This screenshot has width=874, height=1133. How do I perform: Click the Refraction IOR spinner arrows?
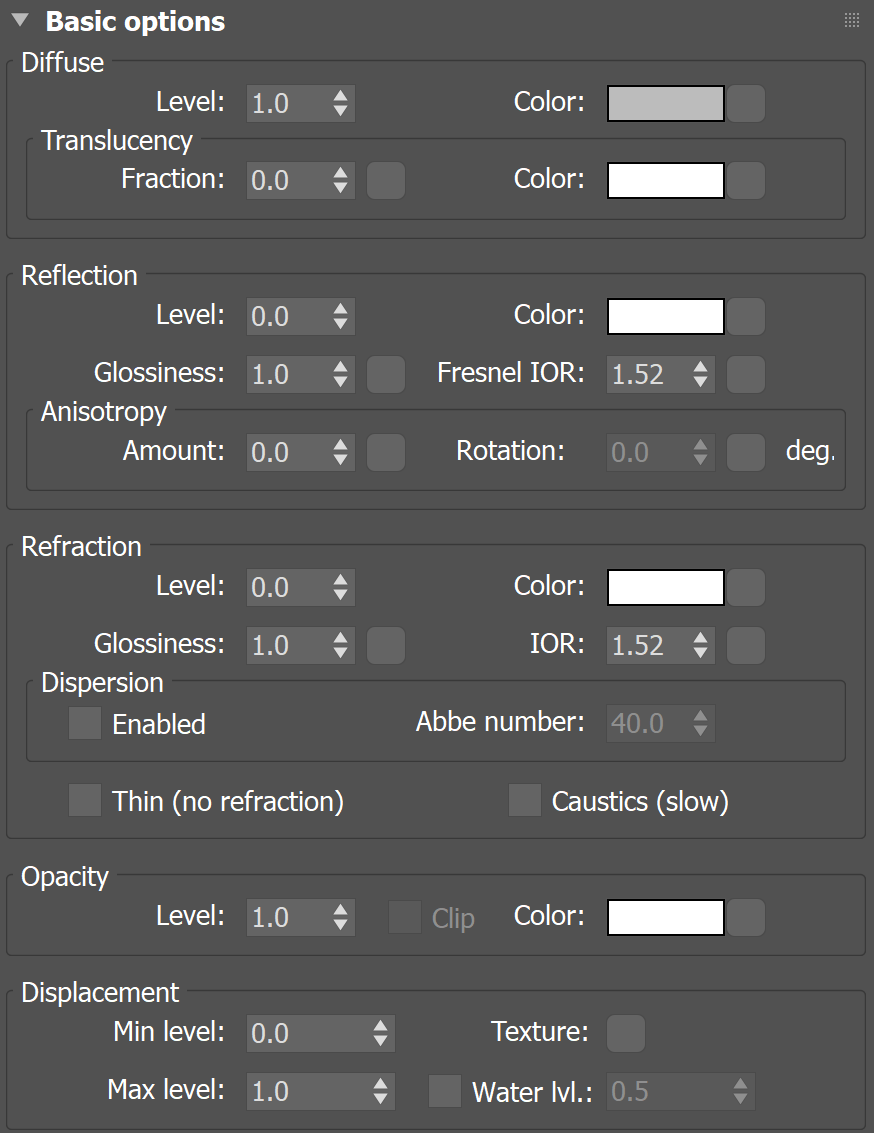[701, 645]
